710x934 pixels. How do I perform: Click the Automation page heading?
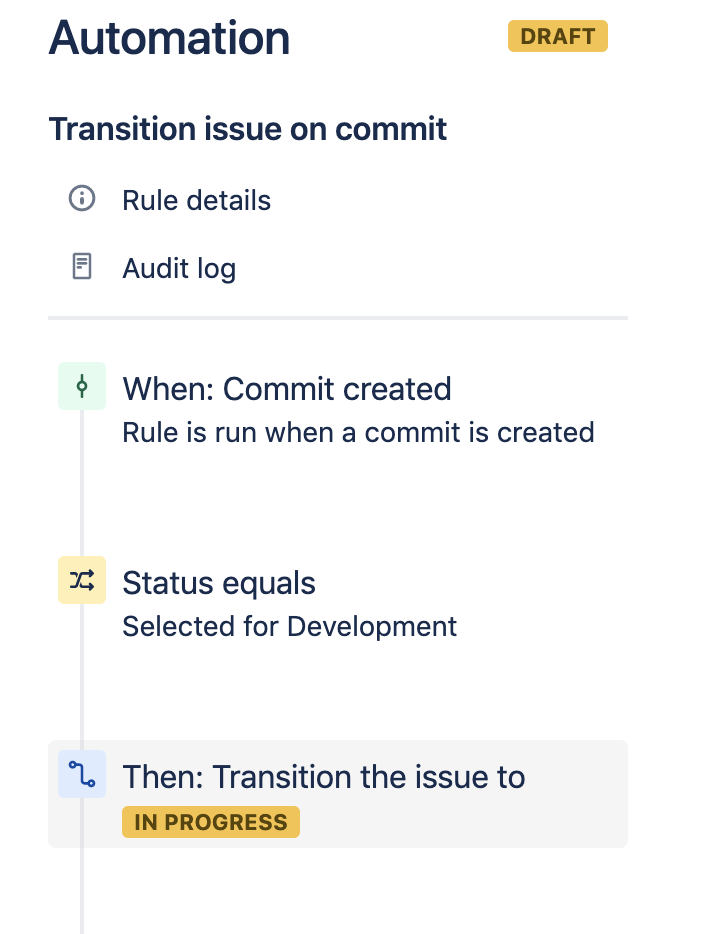point(168,37)
